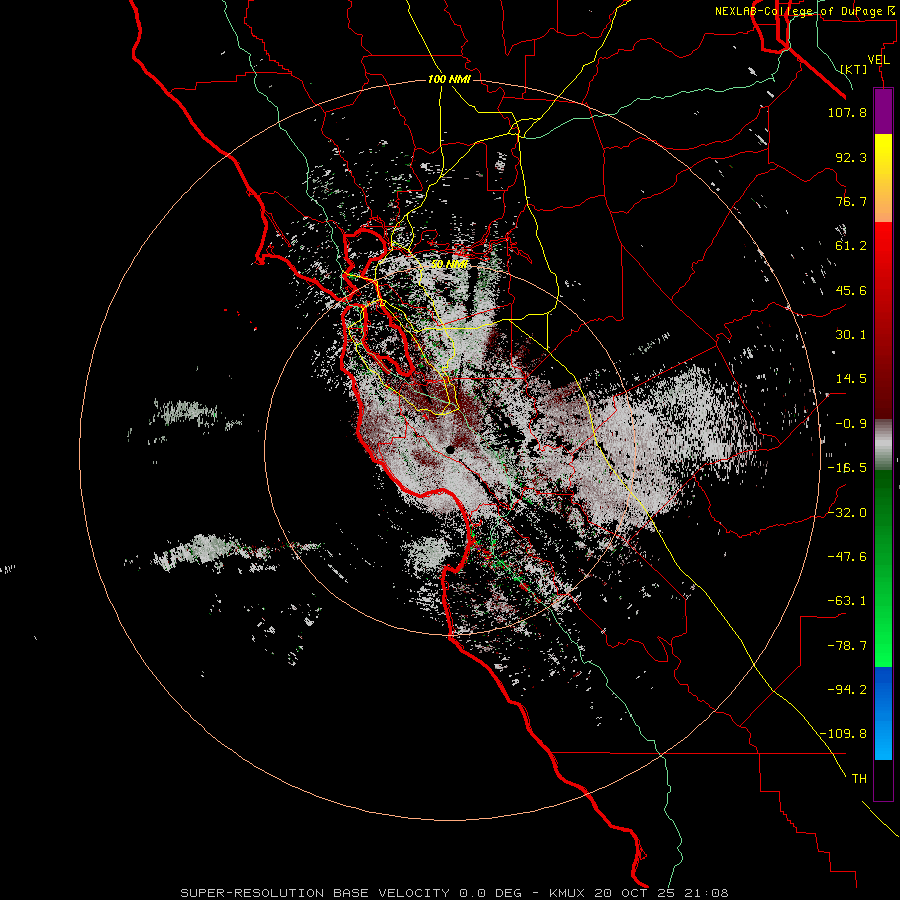900x900 pixels.
Task: Click the purple segment of the velocity color bar
Action: point(883,111)
